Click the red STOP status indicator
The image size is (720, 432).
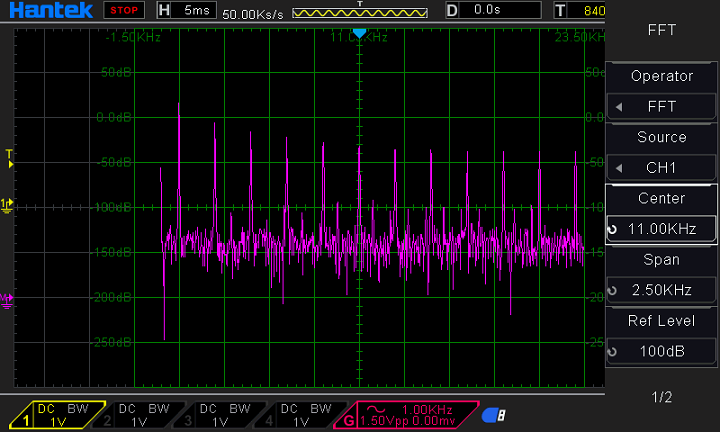(124, 11)
